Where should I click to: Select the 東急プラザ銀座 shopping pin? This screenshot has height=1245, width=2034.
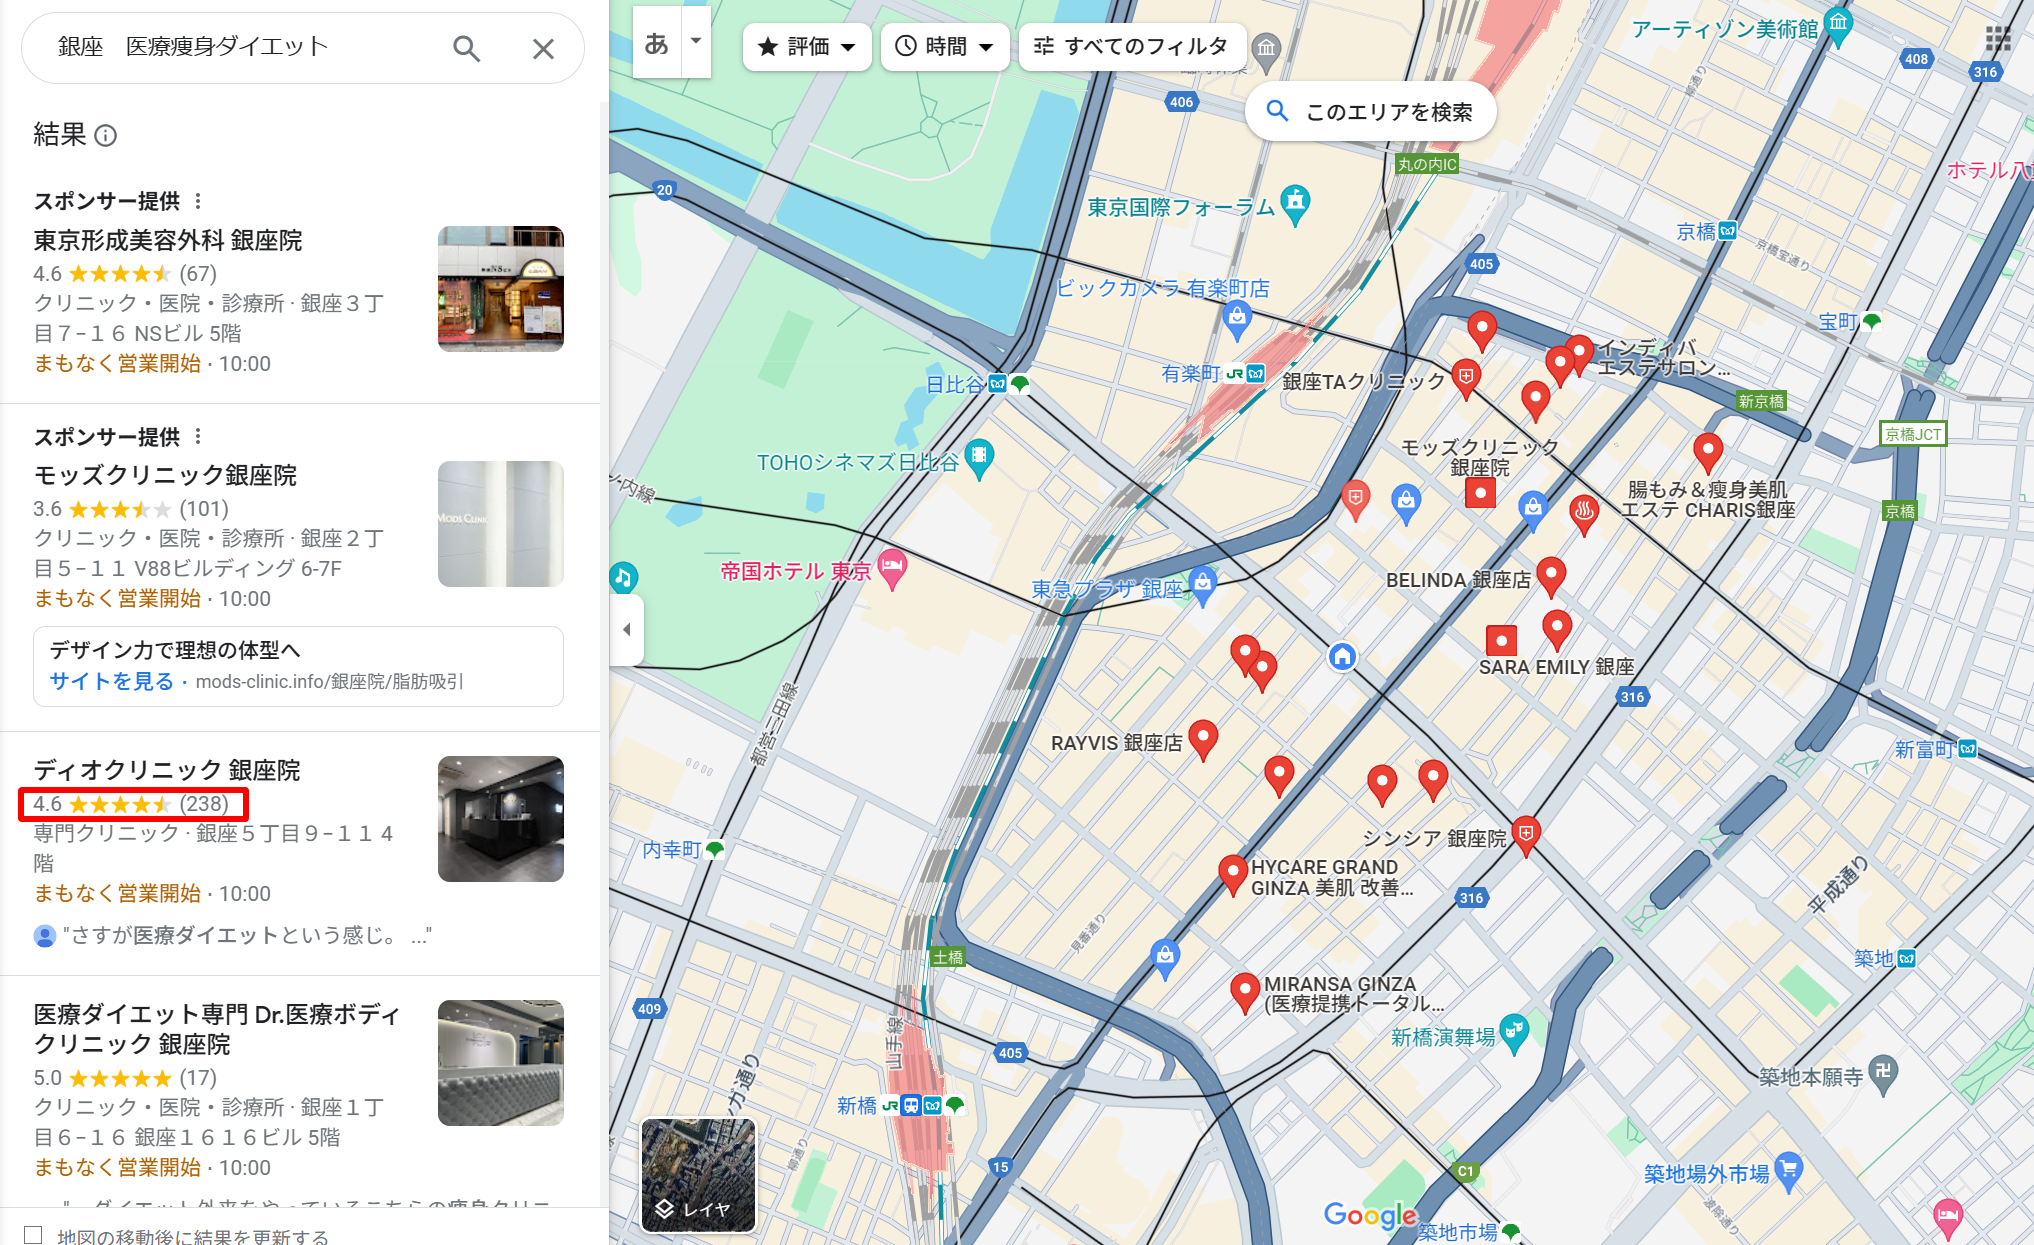(x=1203, y=584)
